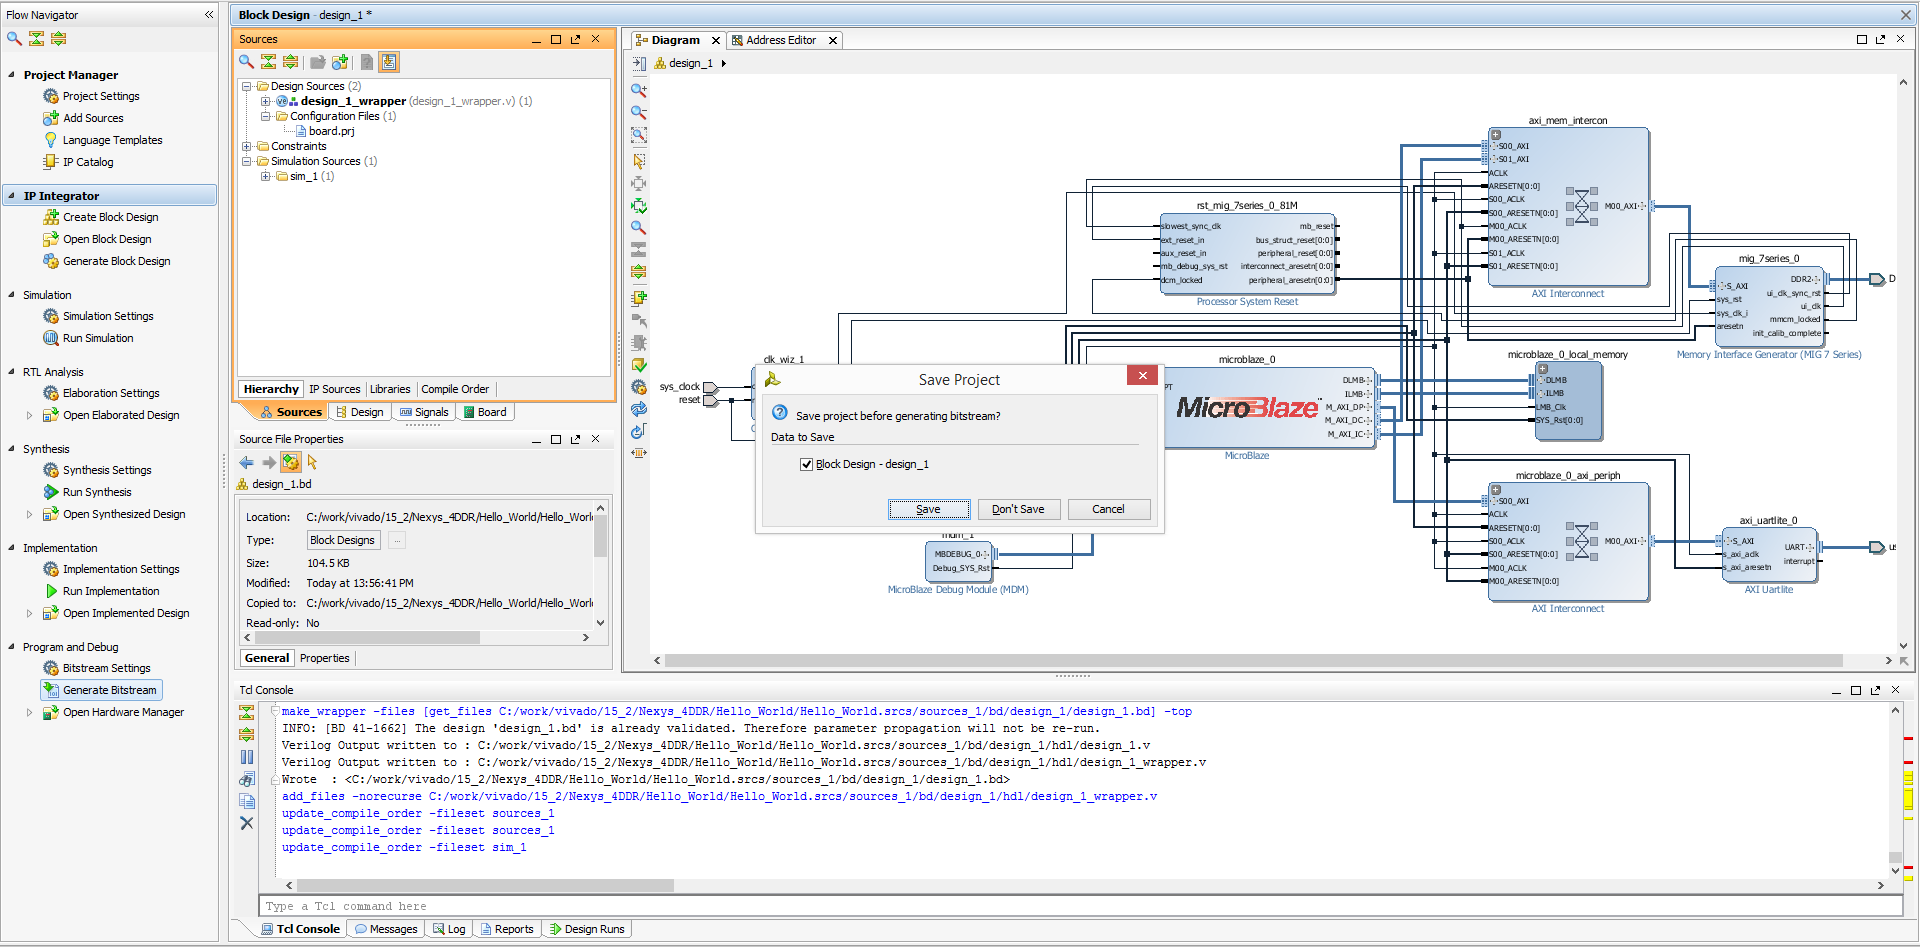The height and width of the screenshot is (947, 1920).
Task: Click the zoom out icon in Diagram toolbar
Action: click(638, 112)
